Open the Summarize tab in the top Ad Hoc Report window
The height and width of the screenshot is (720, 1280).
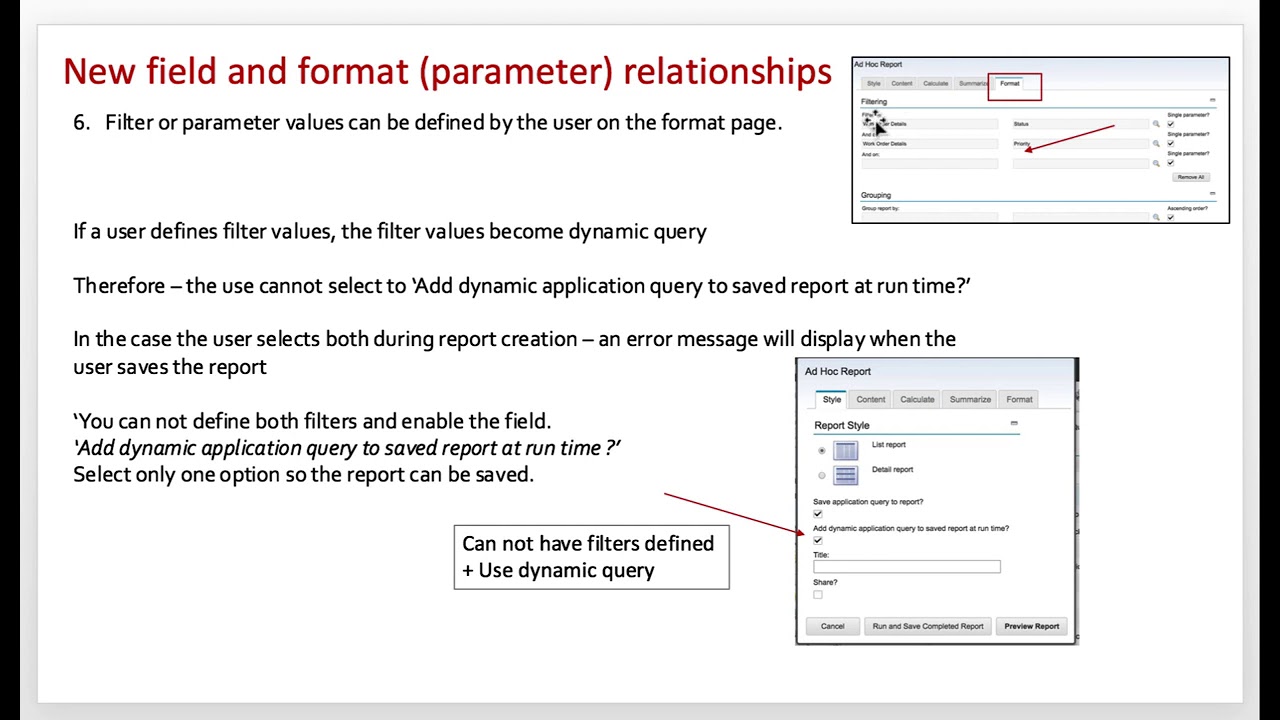pos(973,84)
